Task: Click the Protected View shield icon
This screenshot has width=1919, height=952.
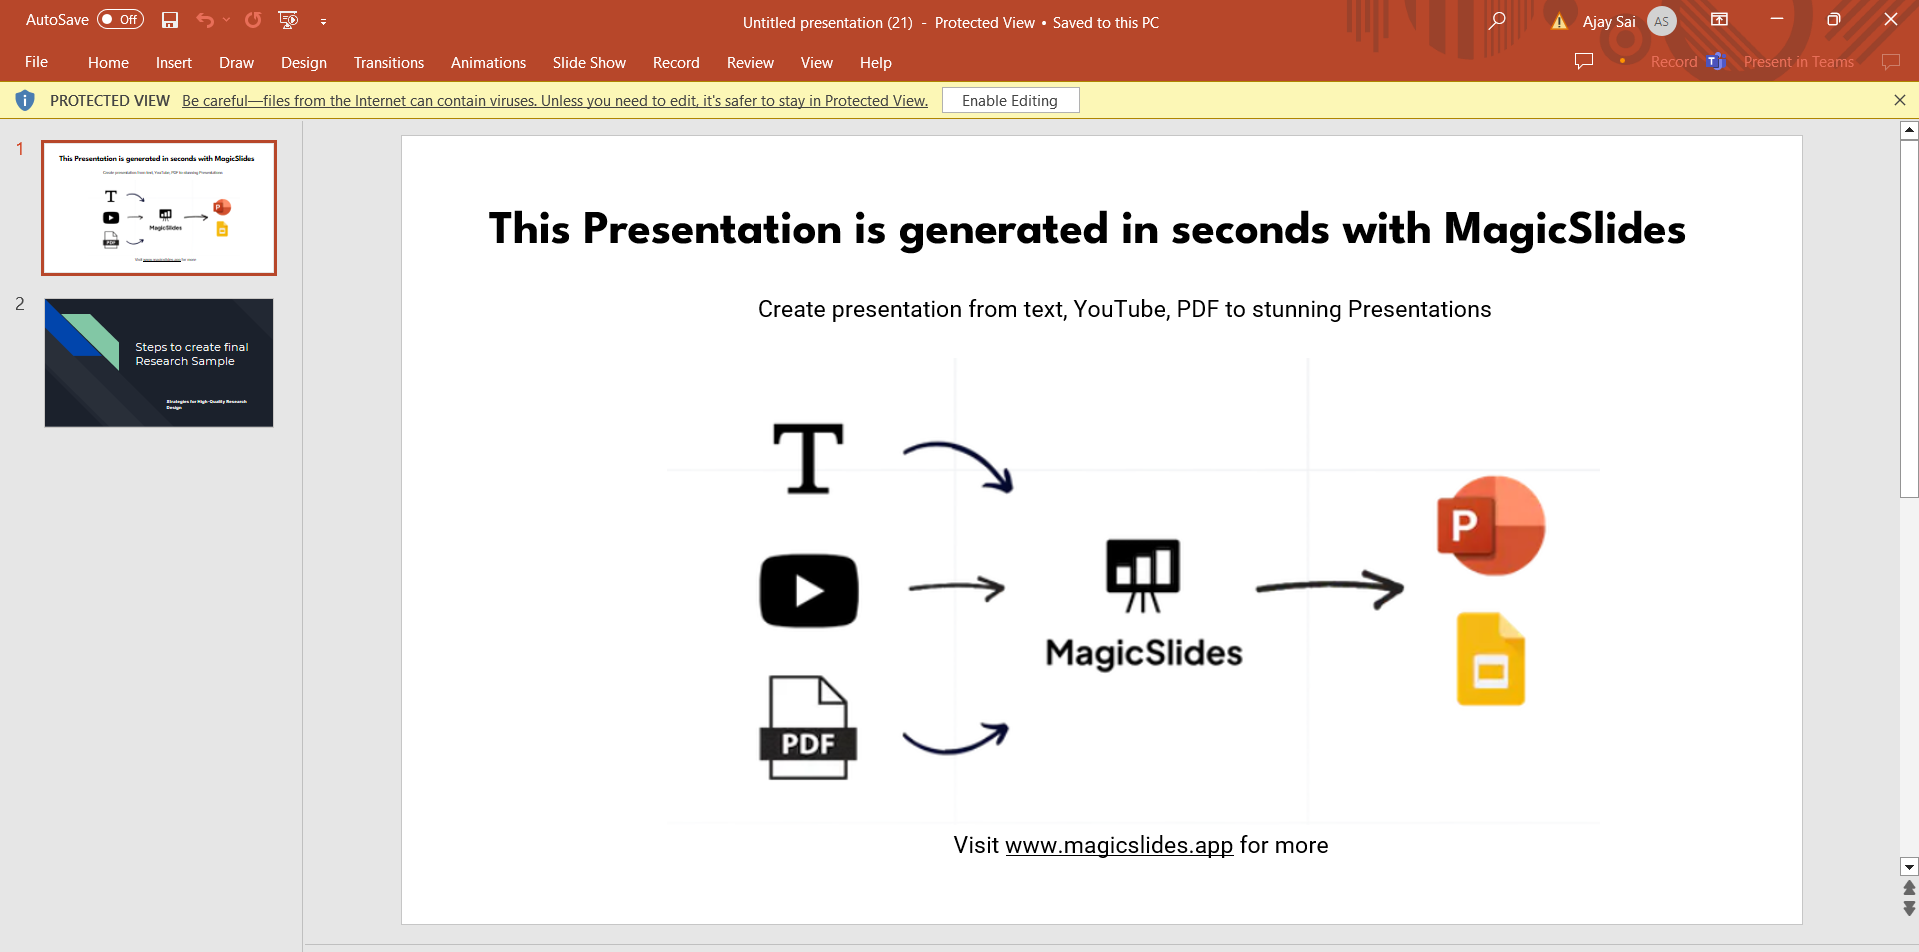Action: (25, 100)
